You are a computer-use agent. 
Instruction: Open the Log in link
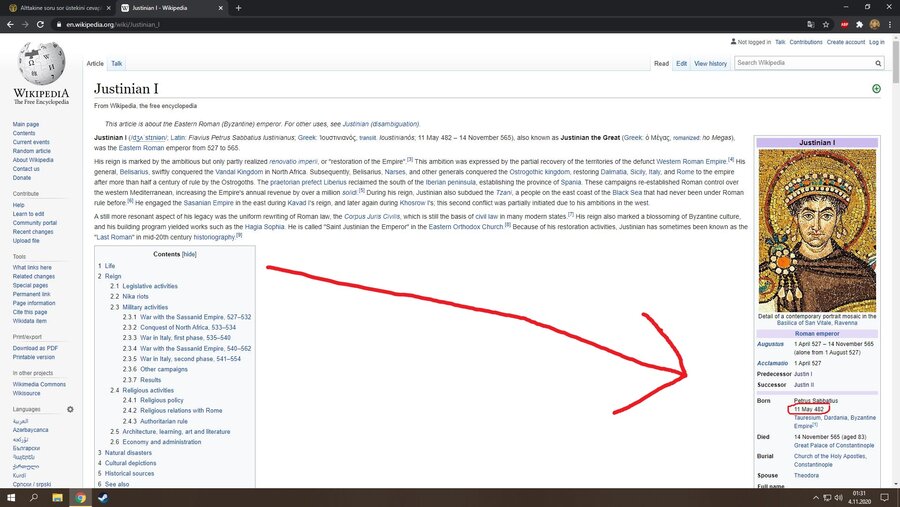point(876,42)
